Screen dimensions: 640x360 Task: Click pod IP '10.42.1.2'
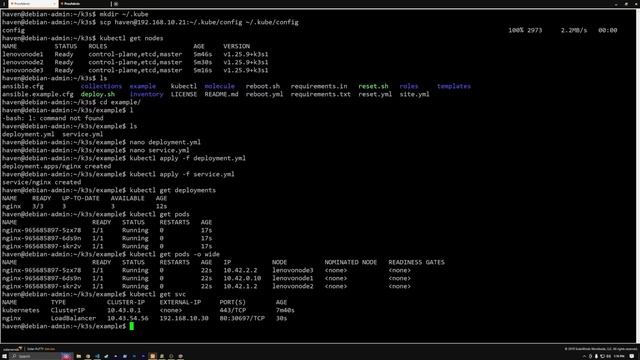click(x=240, y=286)
